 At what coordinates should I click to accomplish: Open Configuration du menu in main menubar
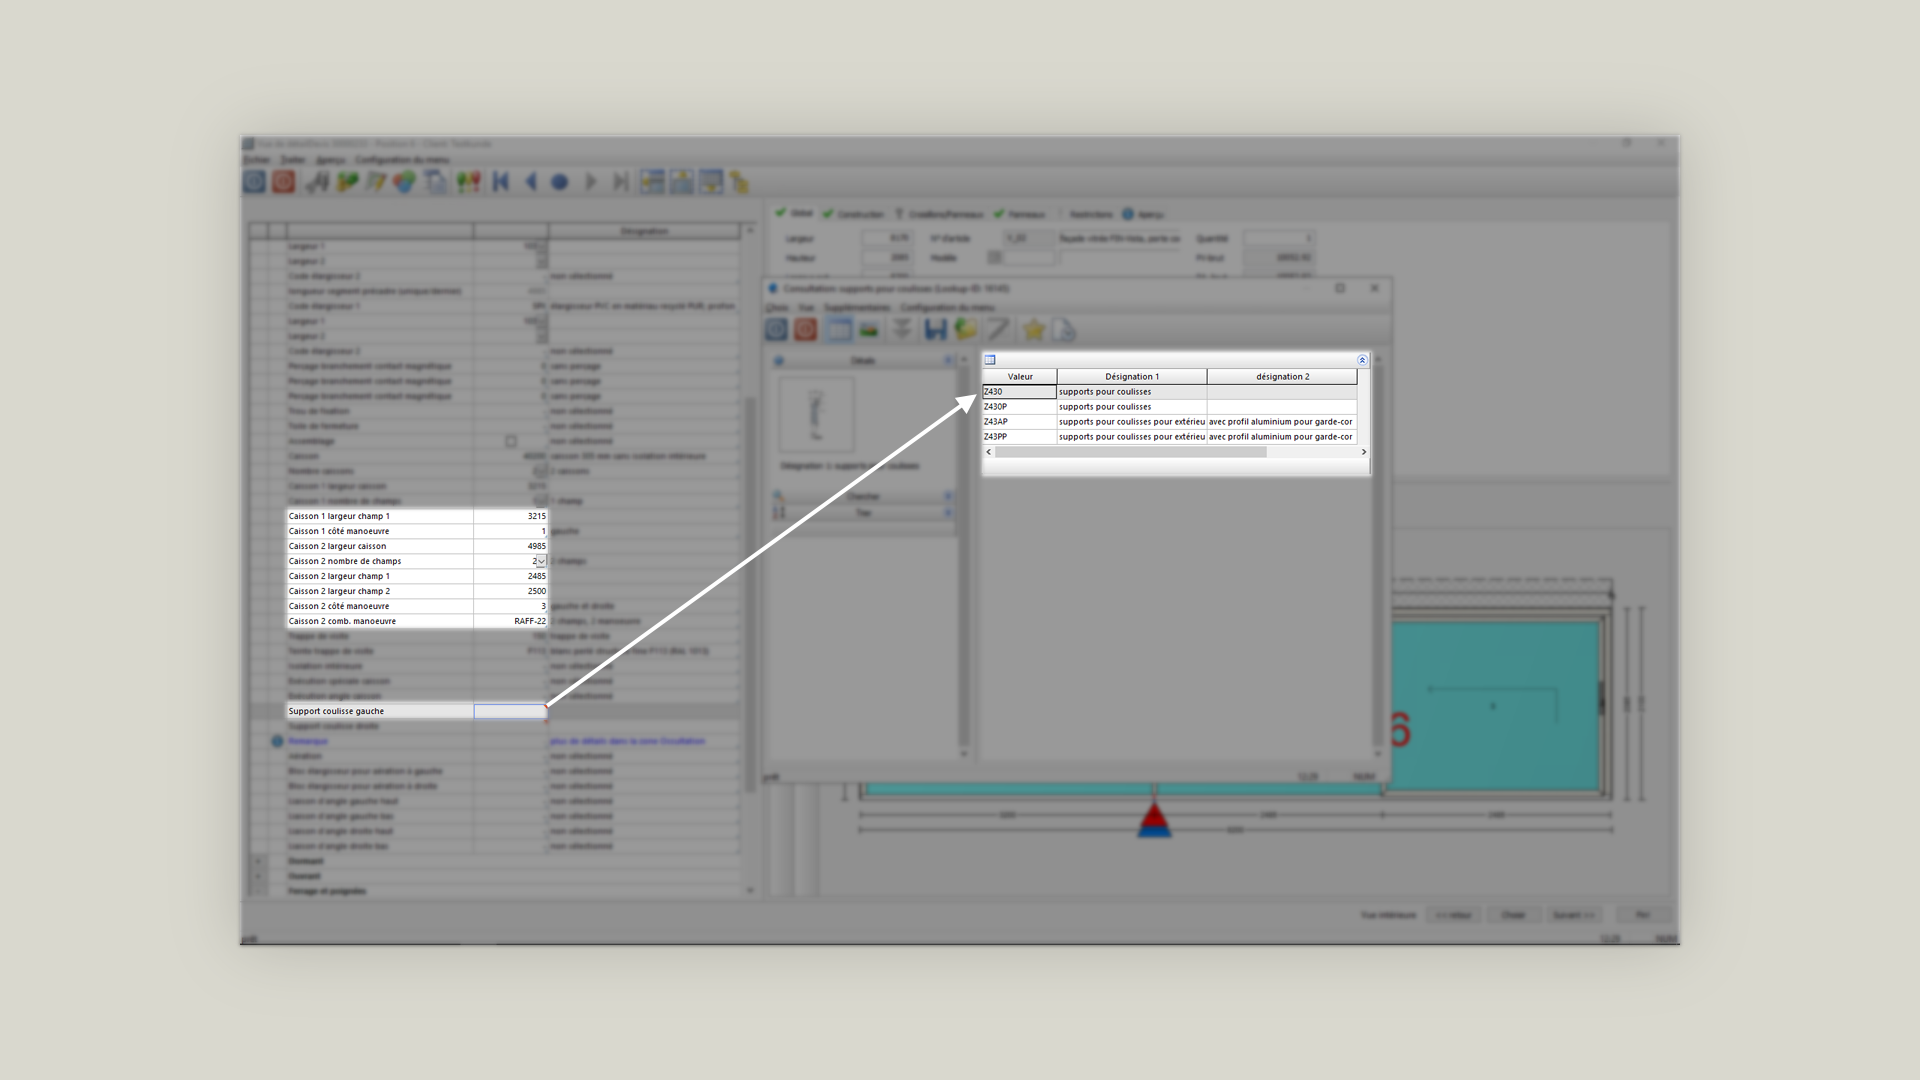tap(402, 160)
